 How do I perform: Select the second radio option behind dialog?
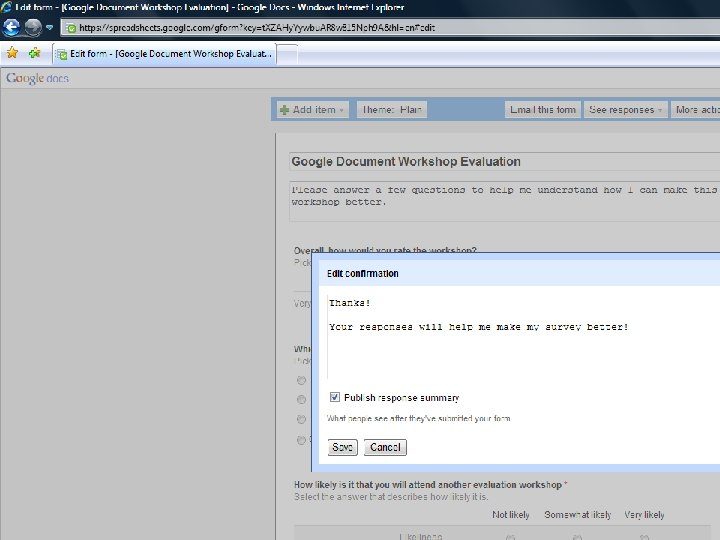(x=301, y=399)
